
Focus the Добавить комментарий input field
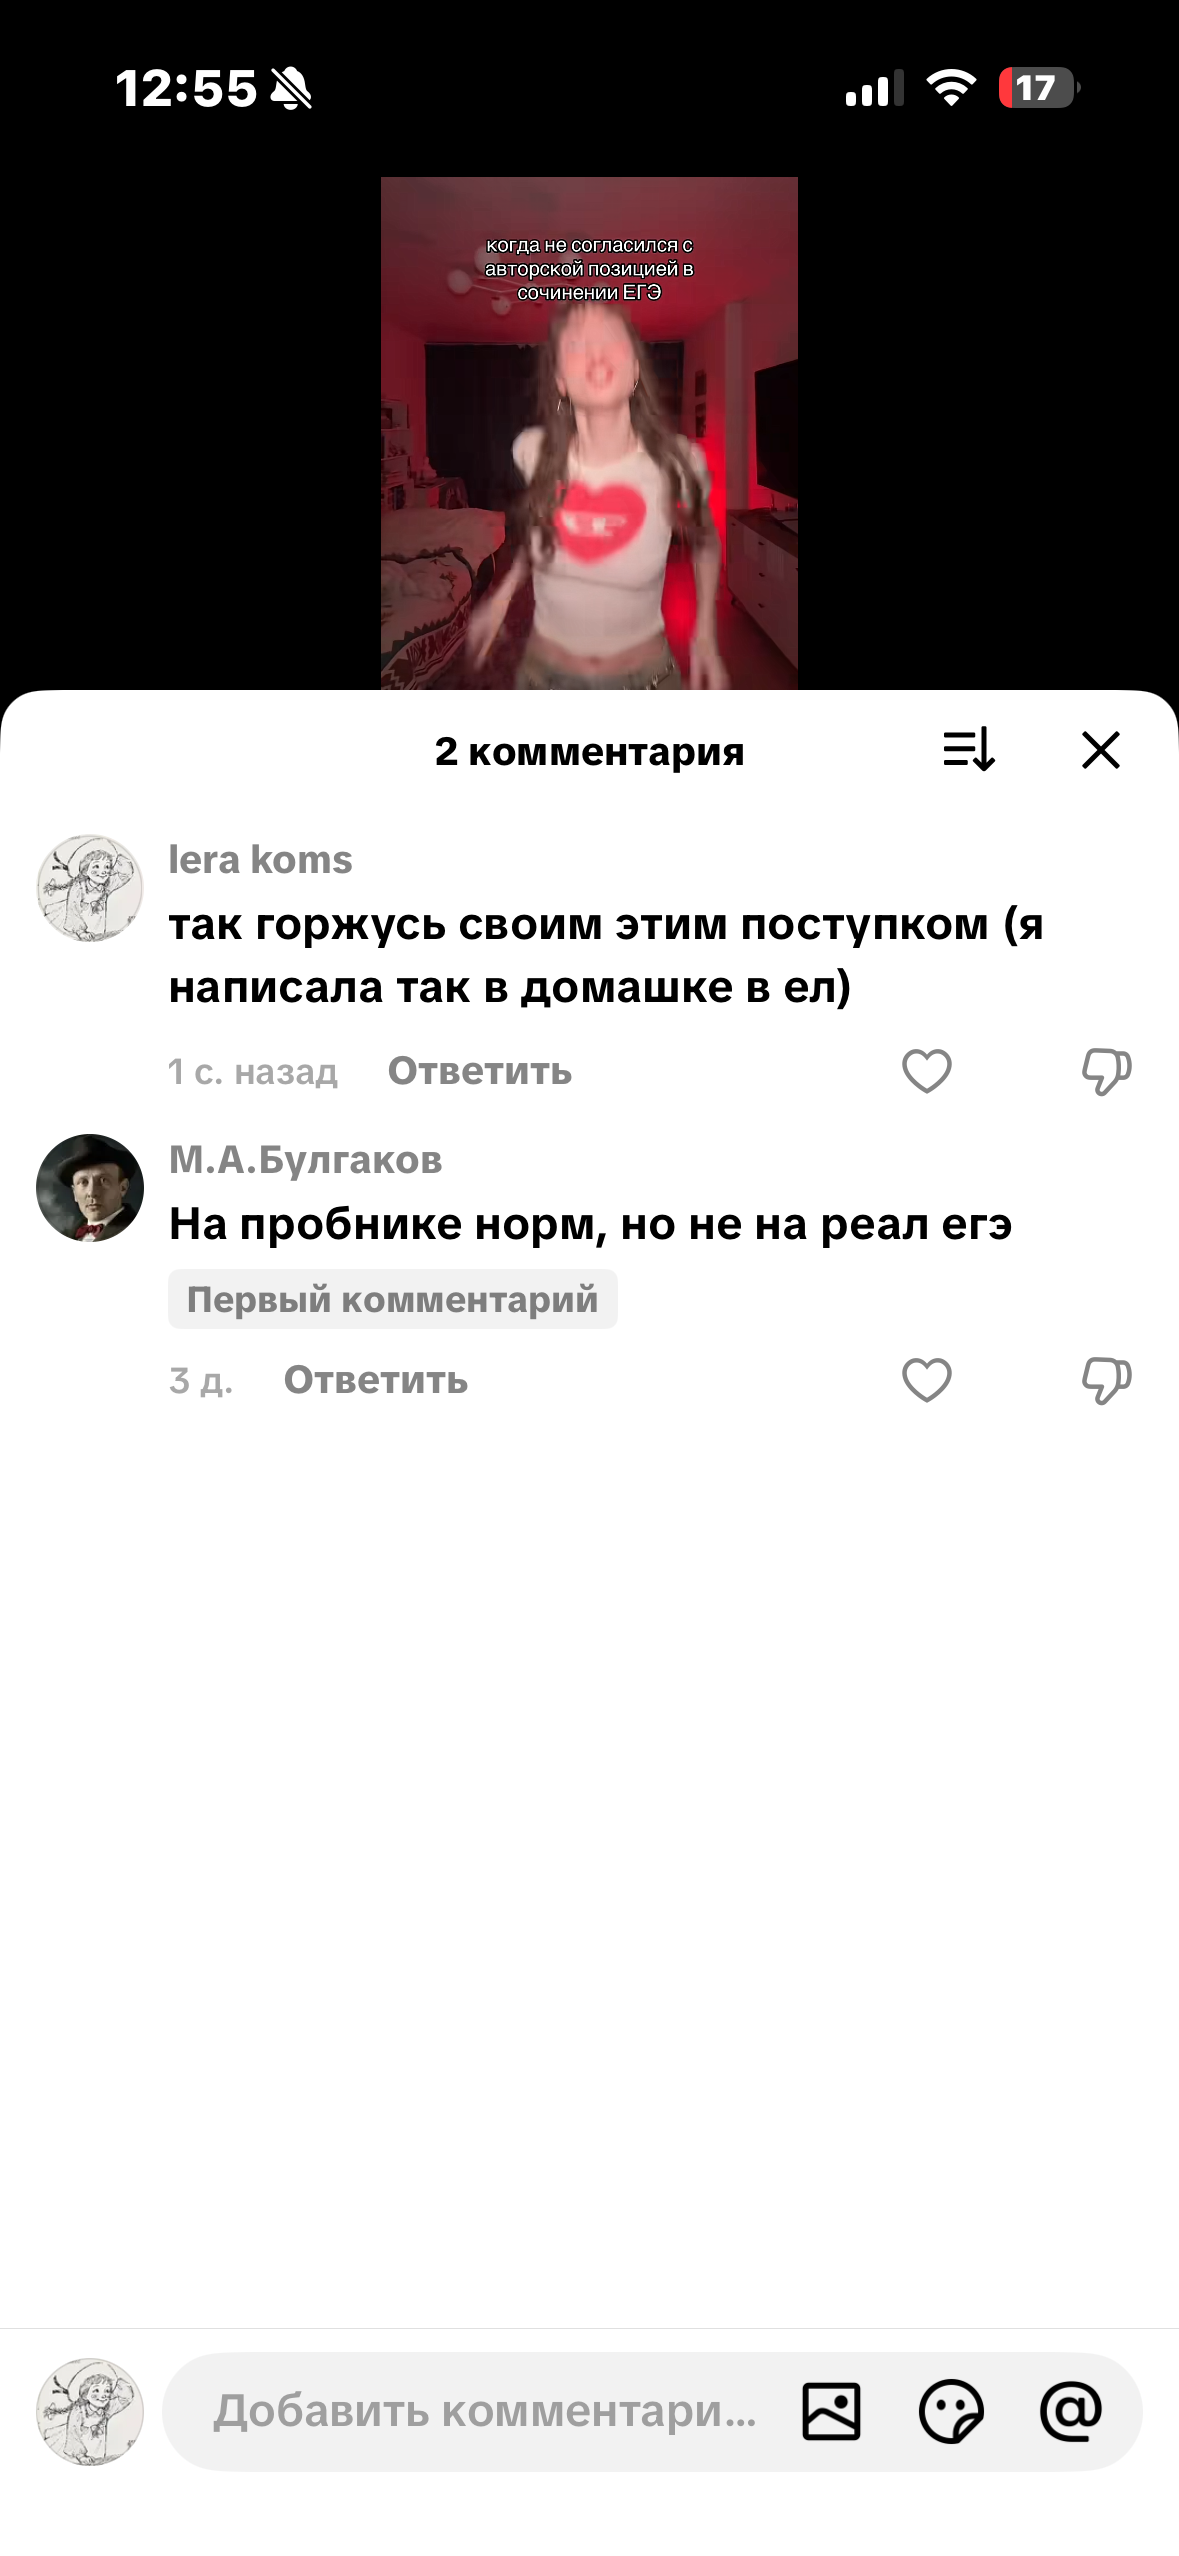(x=485, y=2411)
